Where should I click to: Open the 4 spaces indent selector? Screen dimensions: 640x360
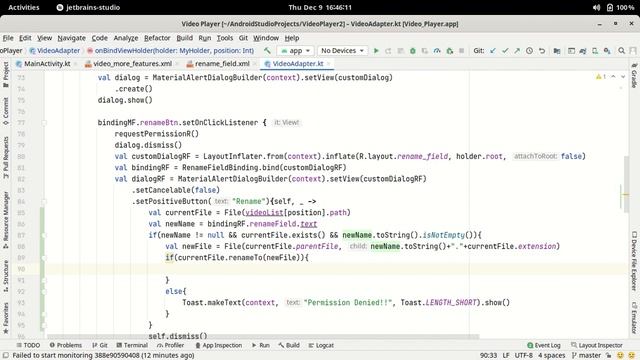click(x=551, y=355)
